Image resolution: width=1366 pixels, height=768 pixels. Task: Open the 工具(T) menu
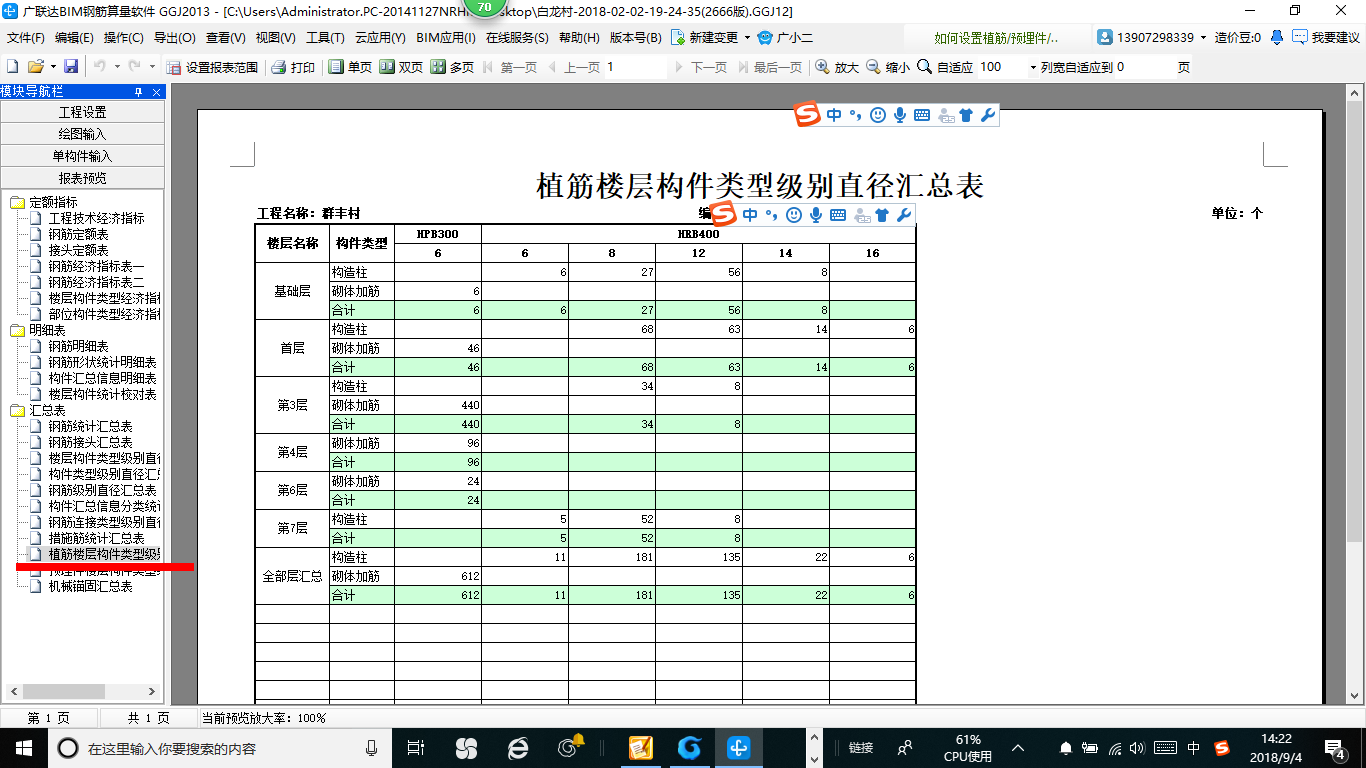point(325,38)
